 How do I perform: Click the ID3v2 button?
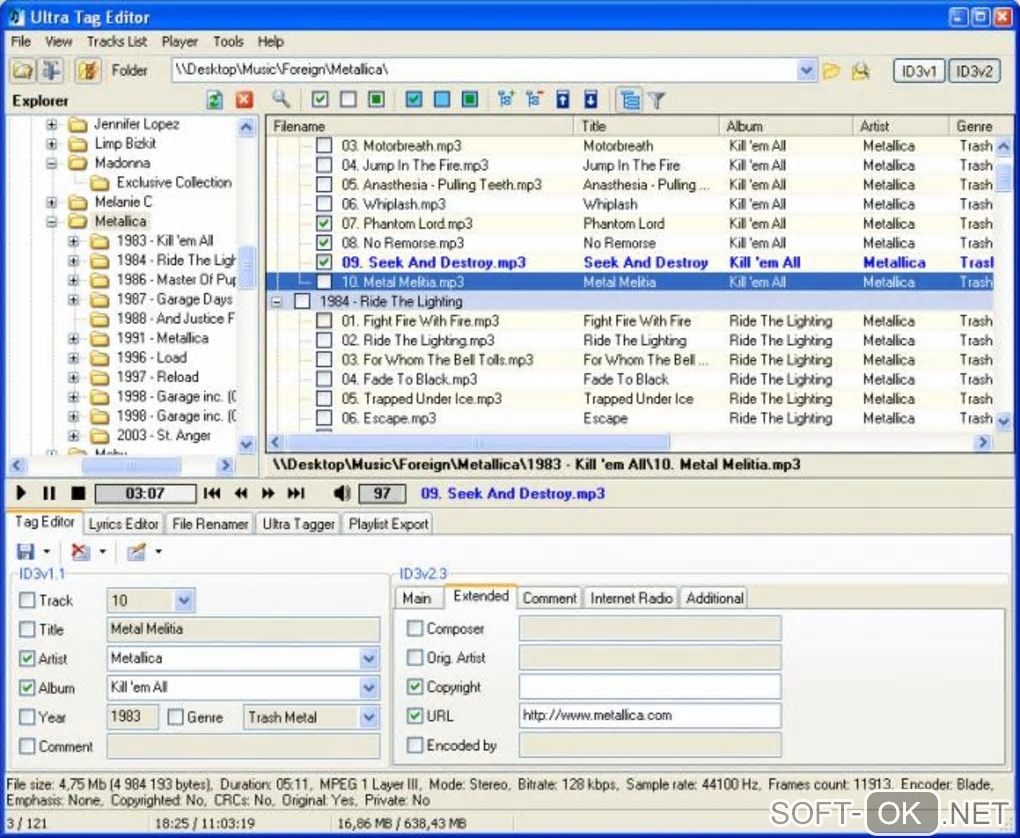click(973, 70)
